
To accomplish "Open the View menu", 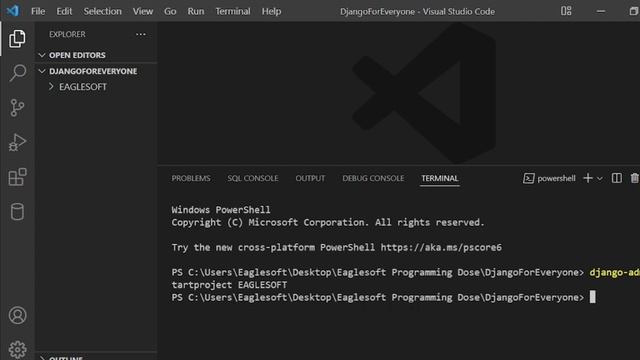I will pyautogui.click(x=142, y=11).
